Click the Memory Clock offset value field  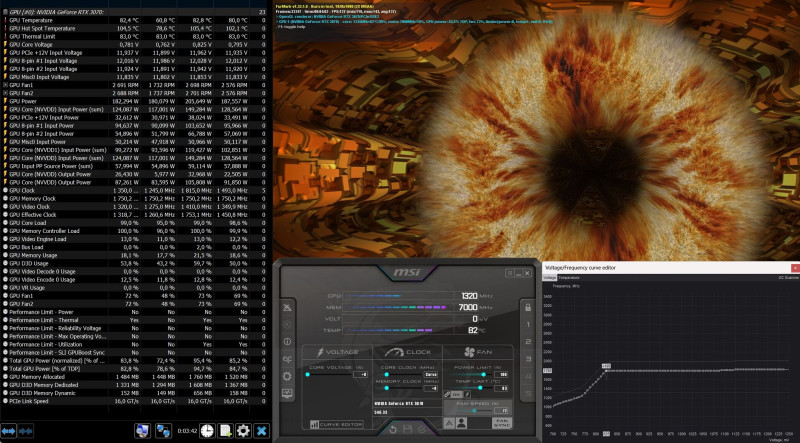pos(431,388)
